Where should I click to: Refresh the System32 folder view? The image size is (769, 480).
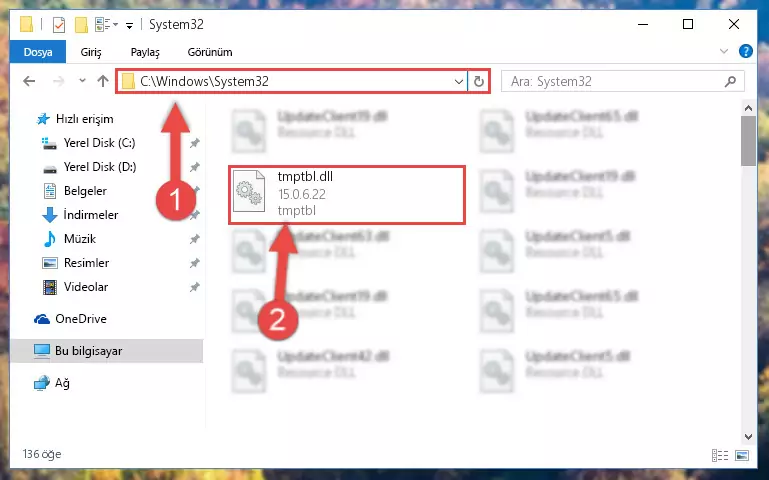tap(479, 81)
